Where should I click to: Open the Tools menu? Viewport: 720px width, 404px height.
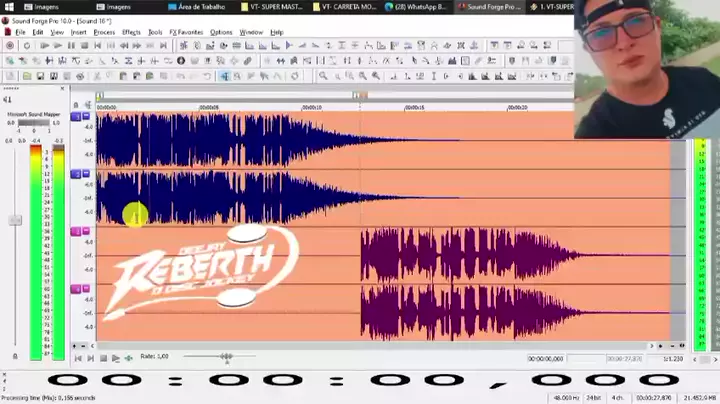coord(155,33)
